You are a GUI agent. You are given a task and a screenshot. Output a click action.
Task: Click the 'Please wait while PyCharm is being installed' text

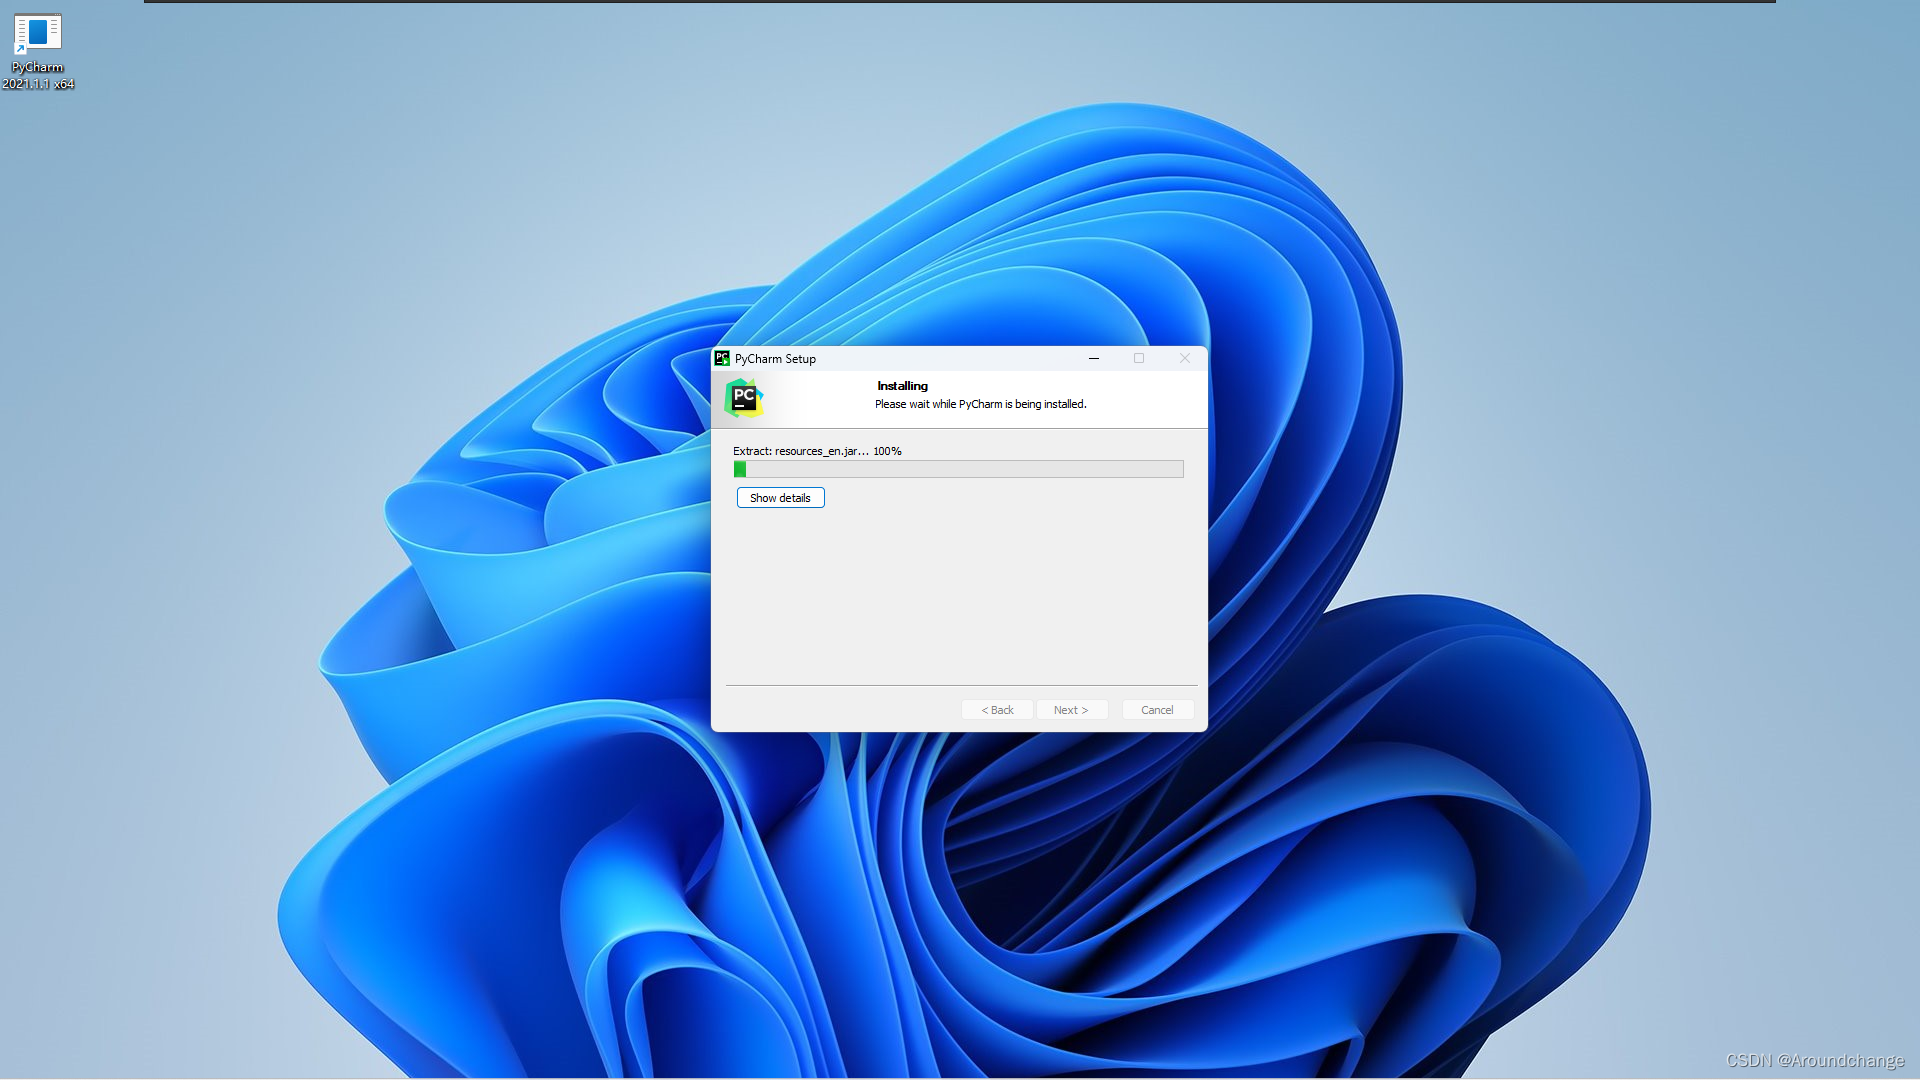pos(980,404)
